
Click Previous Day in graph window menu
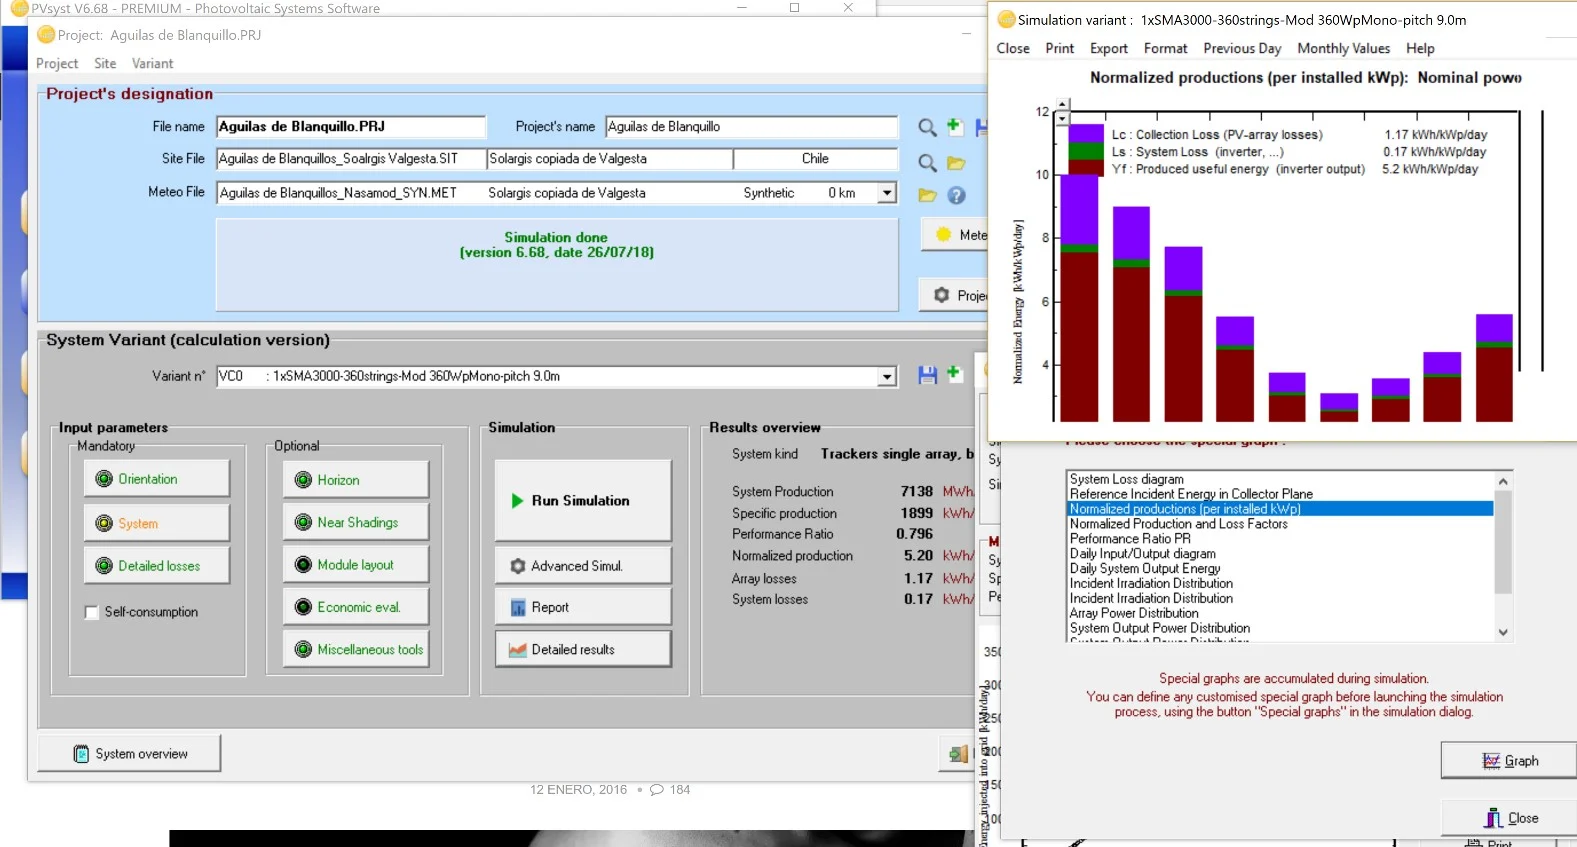point(1242,48)
